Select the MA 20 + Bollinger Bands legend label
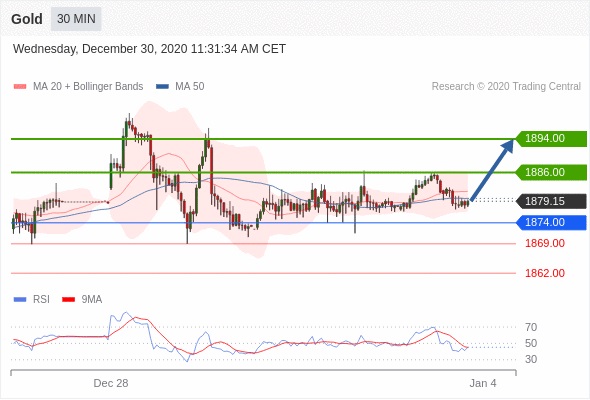The width and height of the screenshot is (590, 400). click(88, 87)
